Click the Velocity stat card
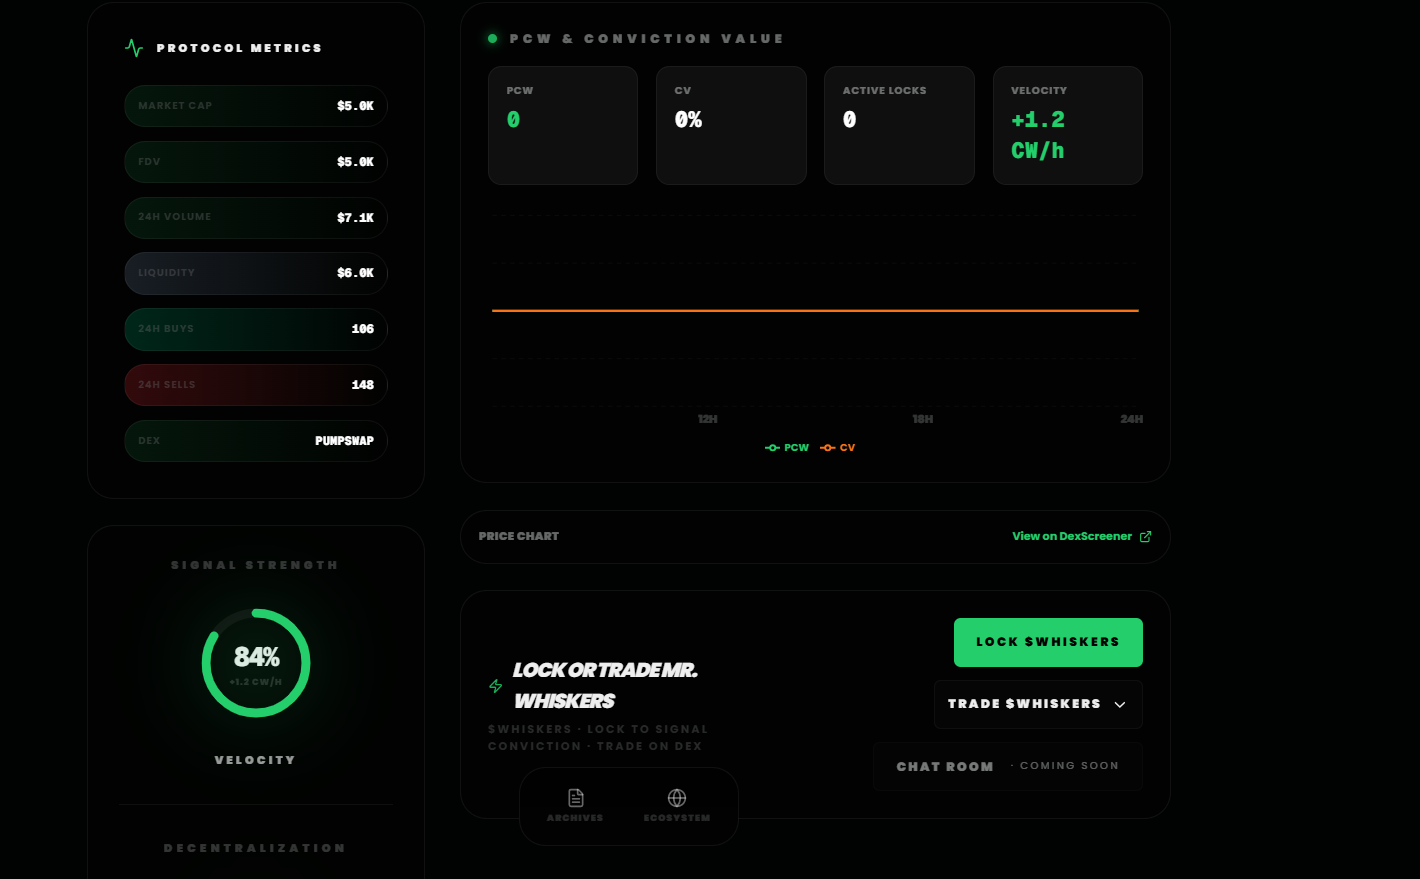Screen dimensions: 1420x879 point(1067,126)
